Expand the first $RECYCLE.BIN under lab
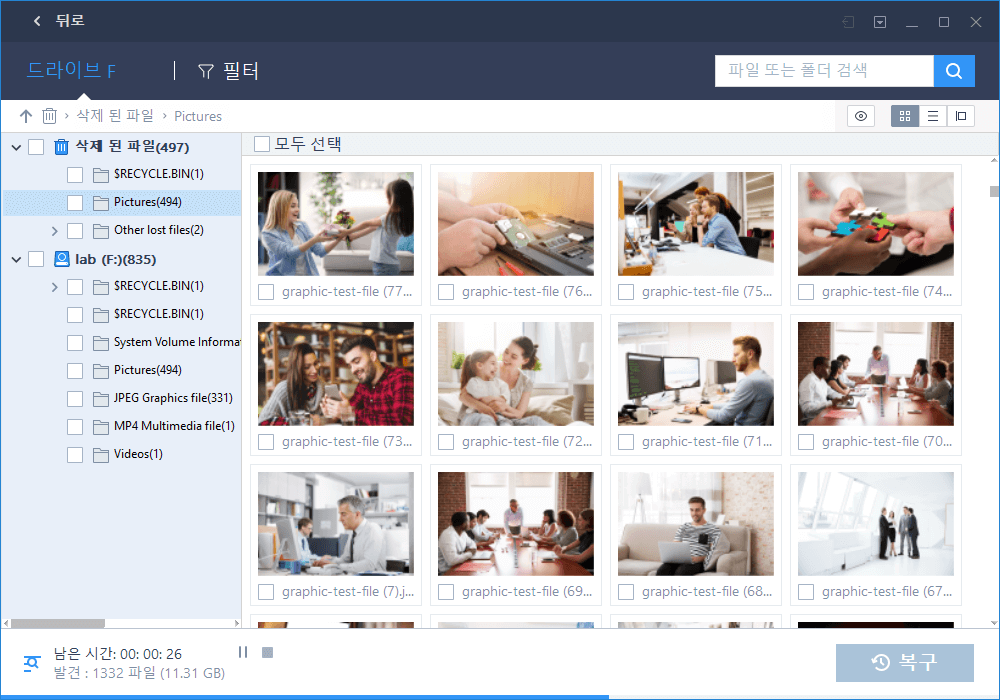 tap(54, 287)
